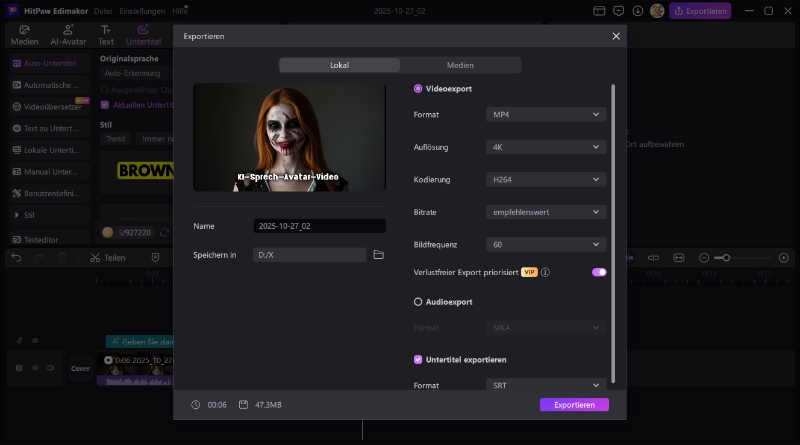
Task: Select Auto-Untertitel in sidebar
Action: [49, 63]
